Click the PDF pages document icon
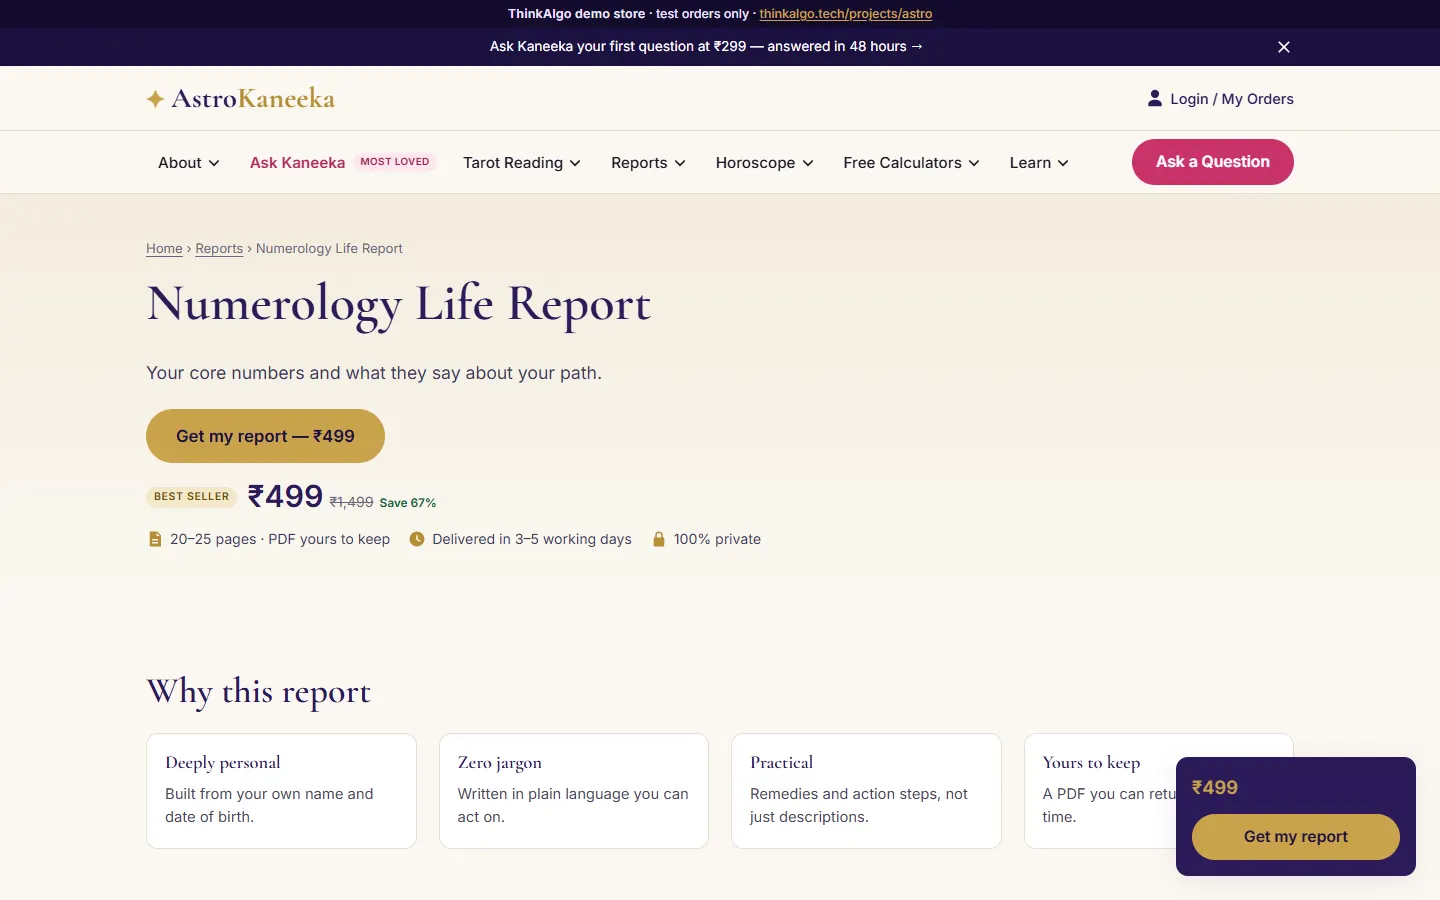The image size is (1440, 900). click(155, 539)
